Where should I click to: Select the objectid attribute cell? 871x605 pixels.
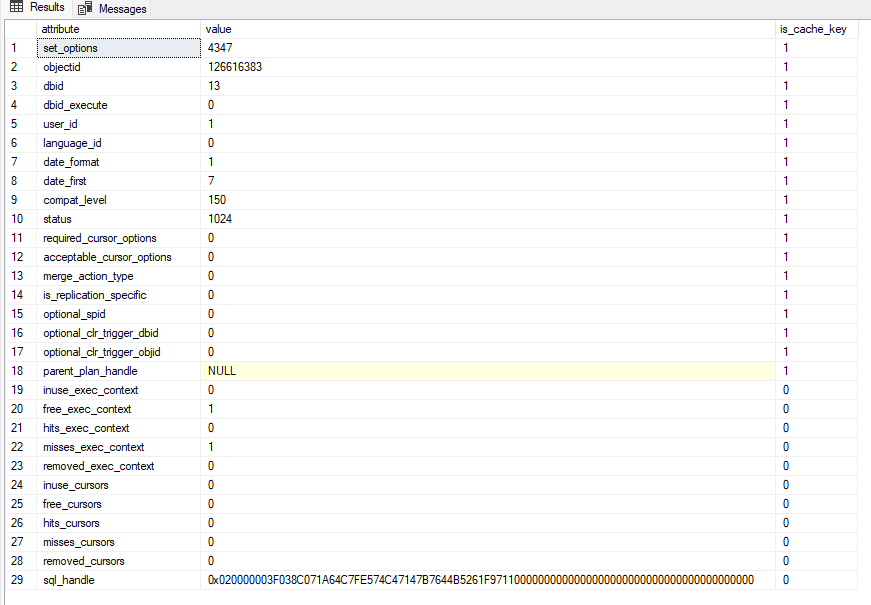tap(119, 67)
